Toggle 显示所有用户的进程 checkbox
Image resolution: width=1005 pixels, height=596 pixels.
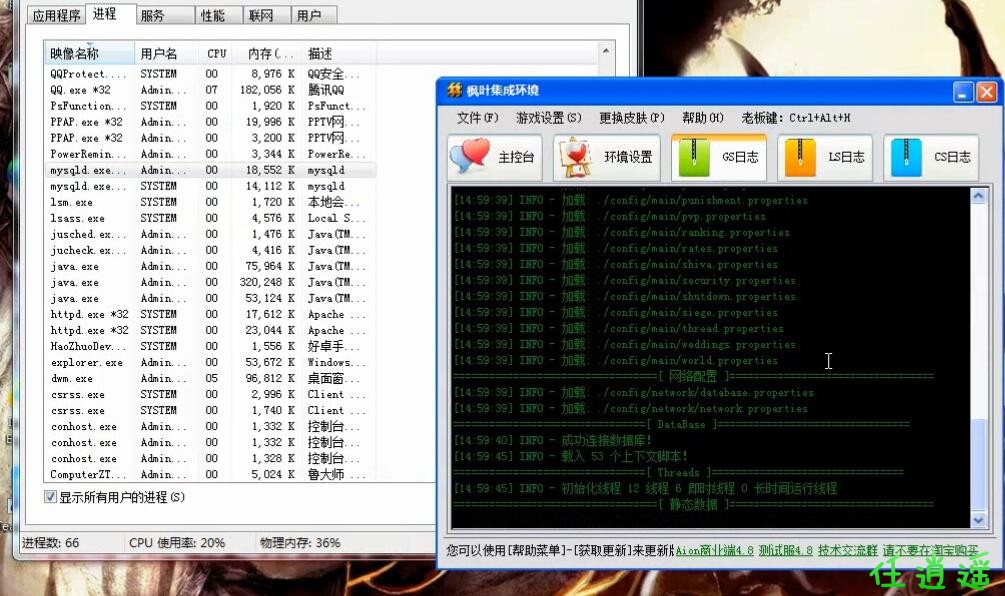50,497
